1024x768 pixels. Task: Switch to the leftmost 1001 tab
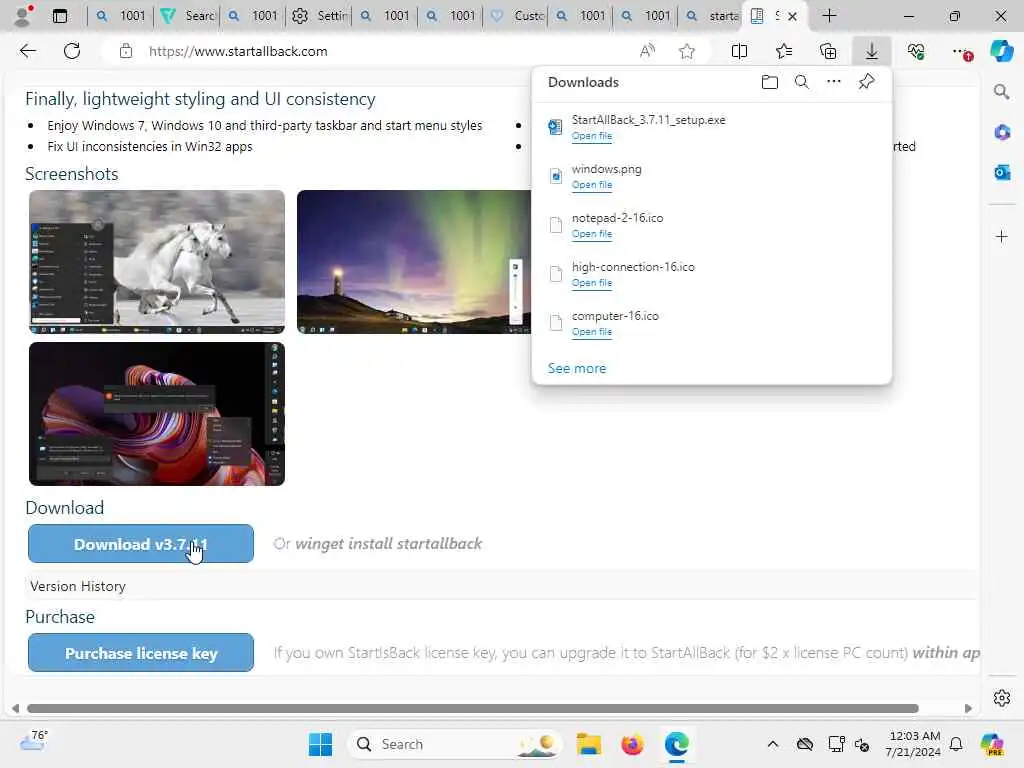click(x=121, y=16)
